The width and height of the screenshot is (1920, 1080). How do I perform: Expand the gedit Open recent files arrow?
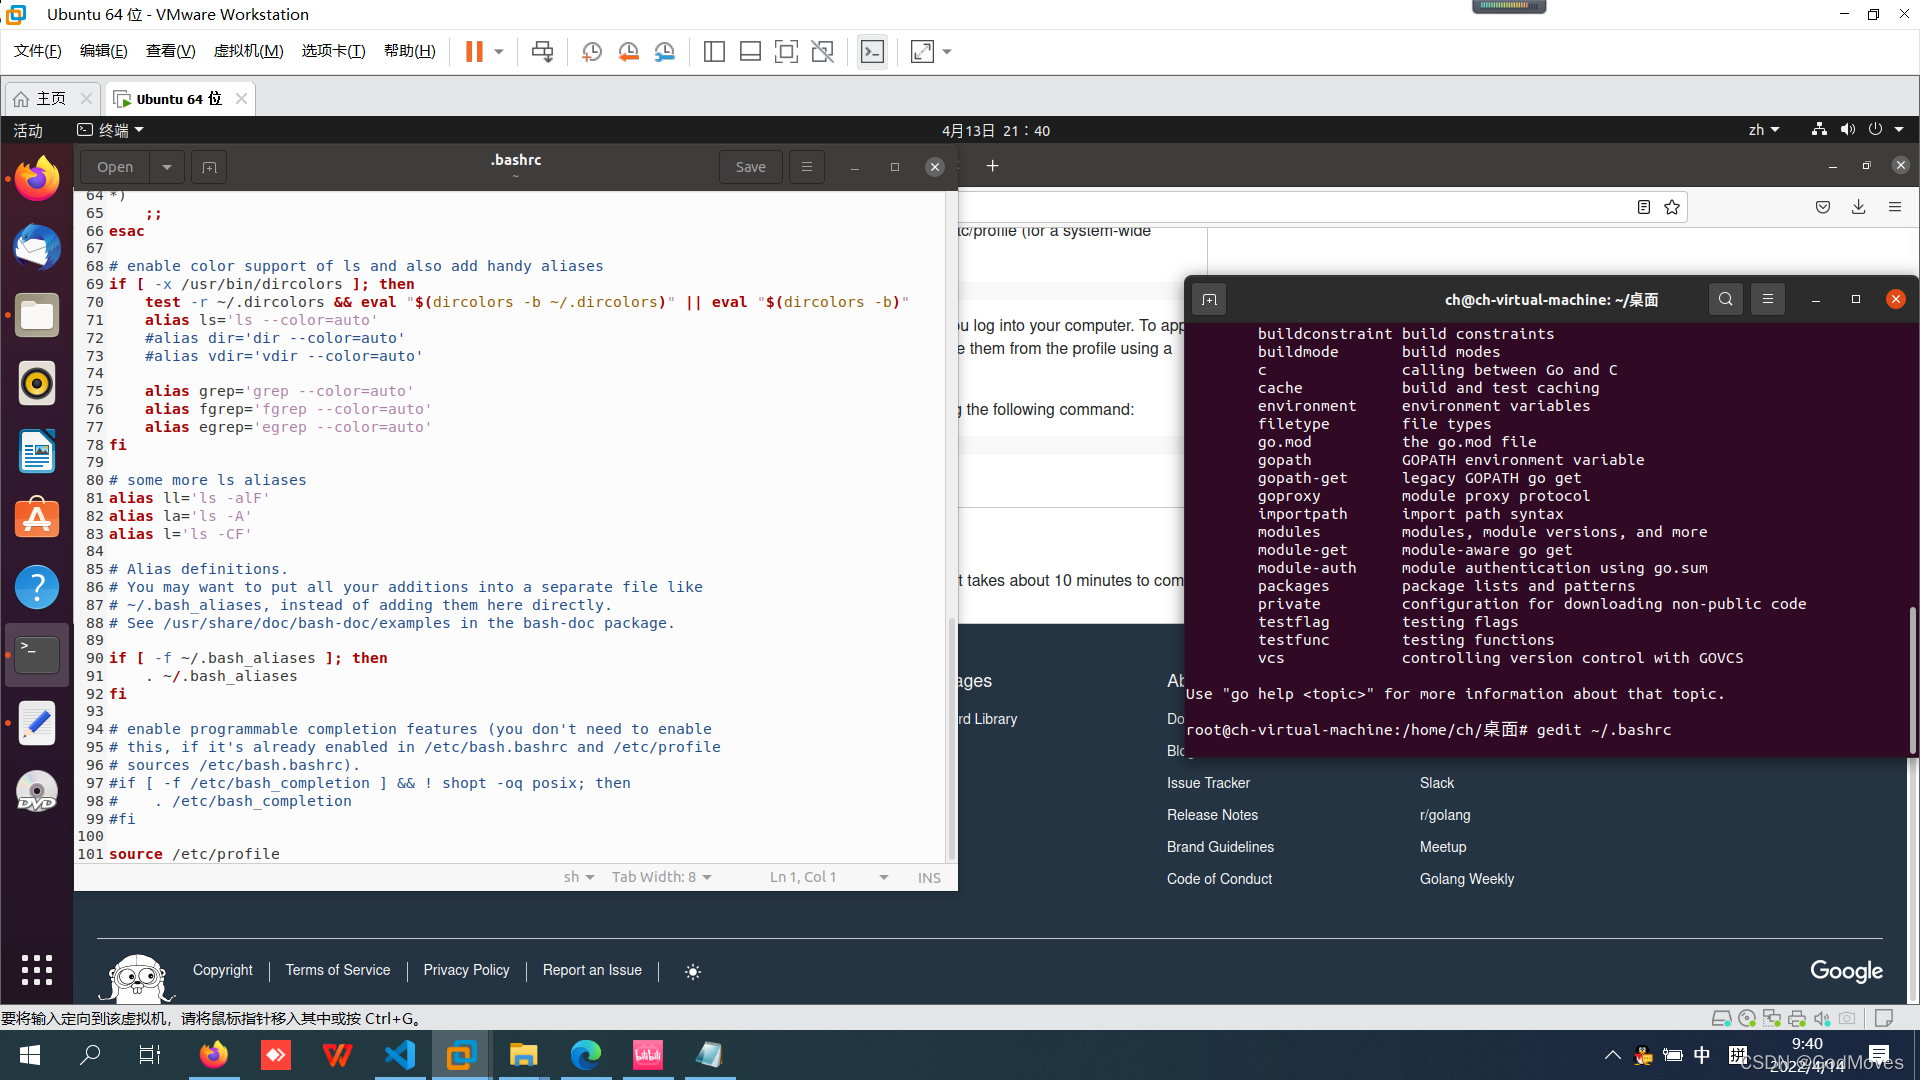[x=167, y=167]
